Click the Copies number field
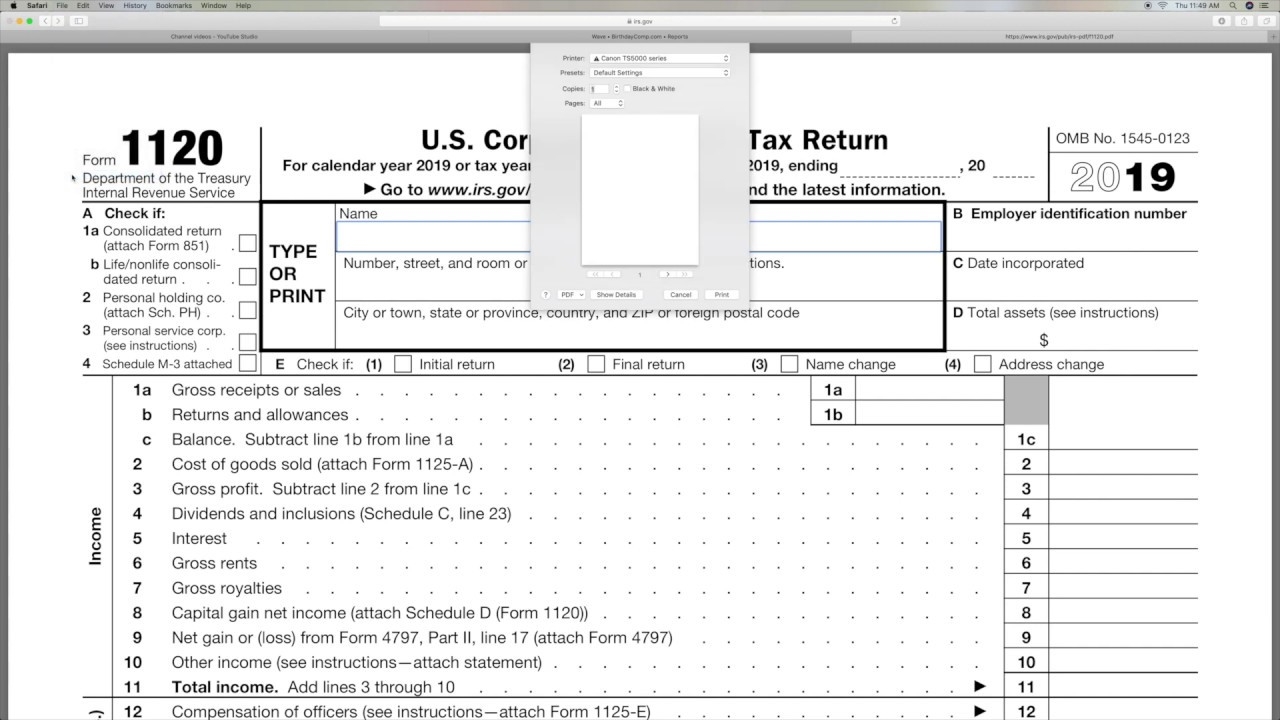The image size is (1280, 720). 600,89
